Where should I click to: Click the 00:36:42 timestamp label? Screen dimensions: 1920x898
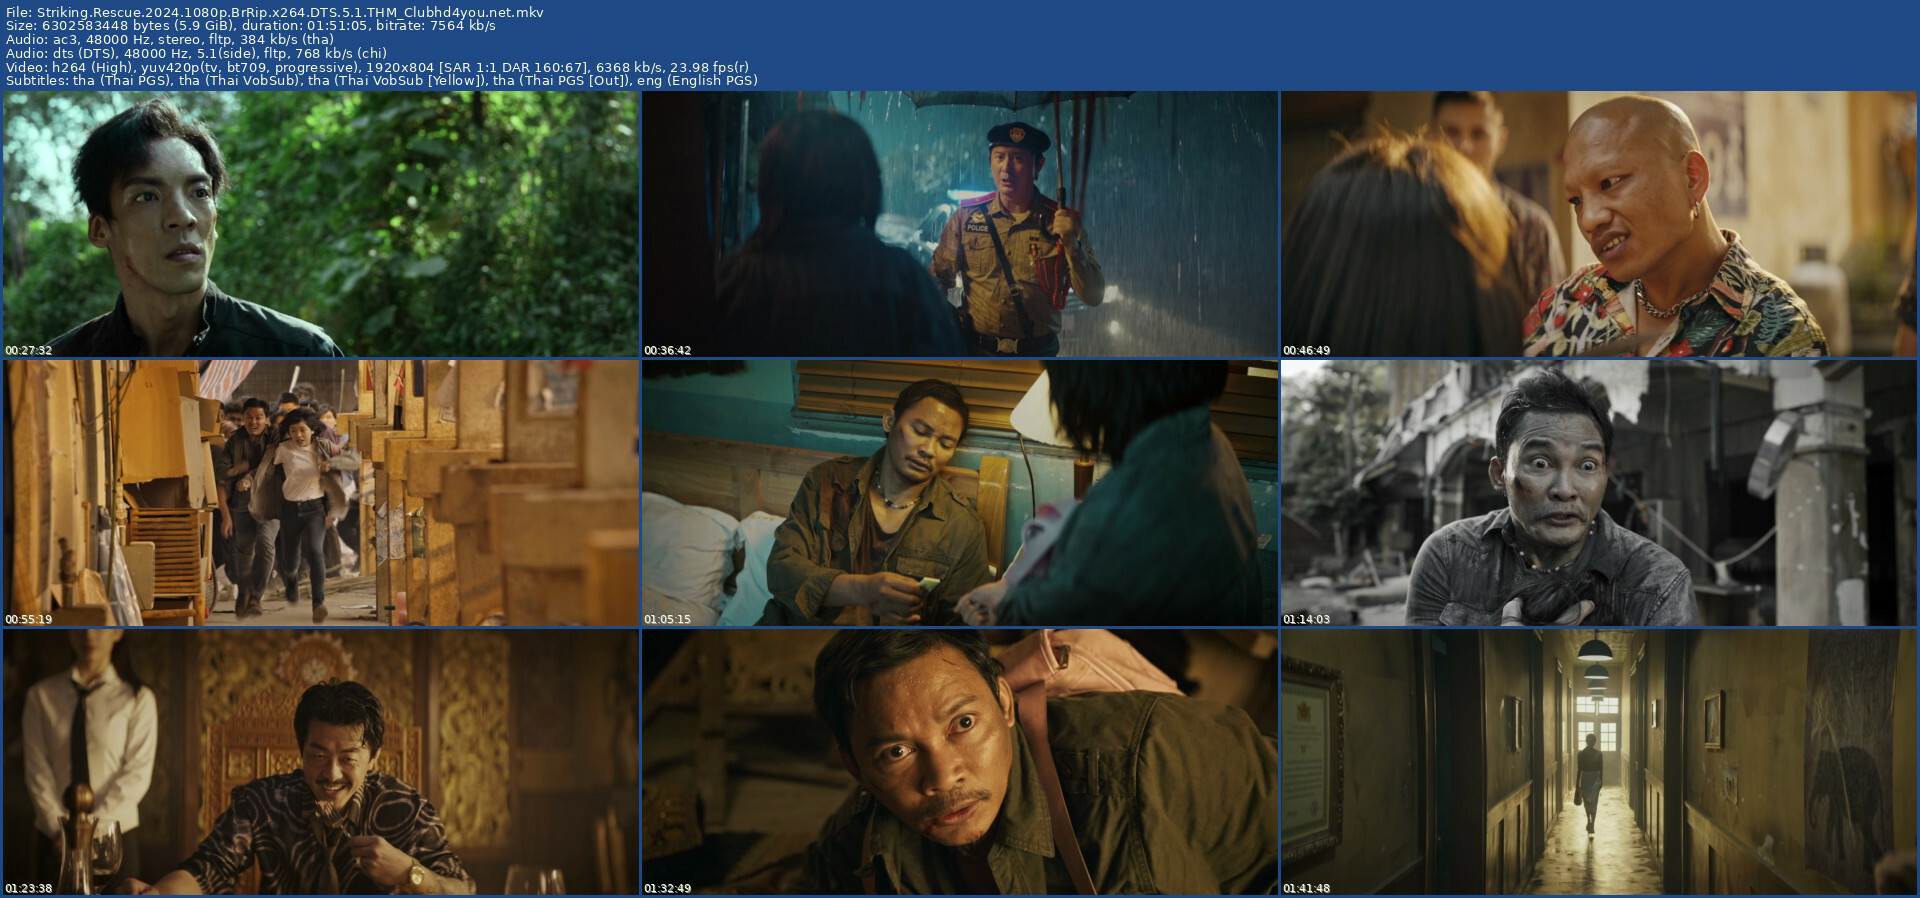667,350
